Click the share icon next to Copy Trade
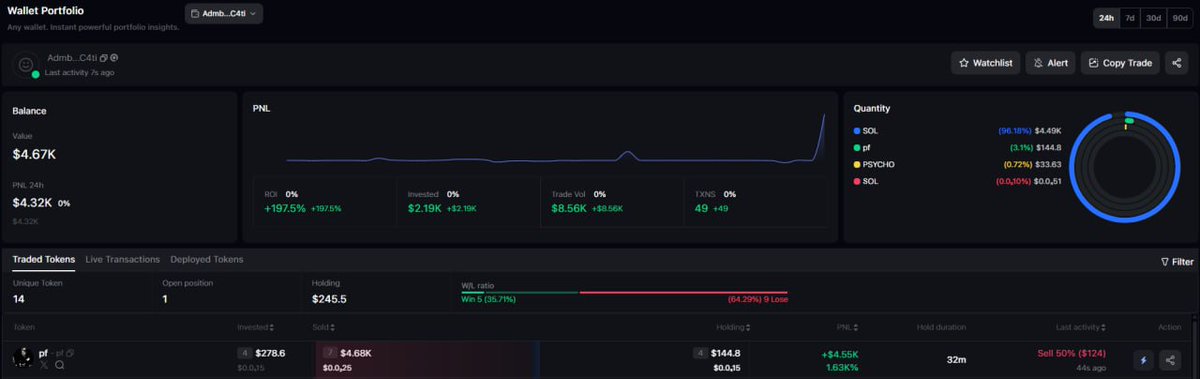Image resolution: width=1200 pixels, height=379 pixels. (1177, 63)
